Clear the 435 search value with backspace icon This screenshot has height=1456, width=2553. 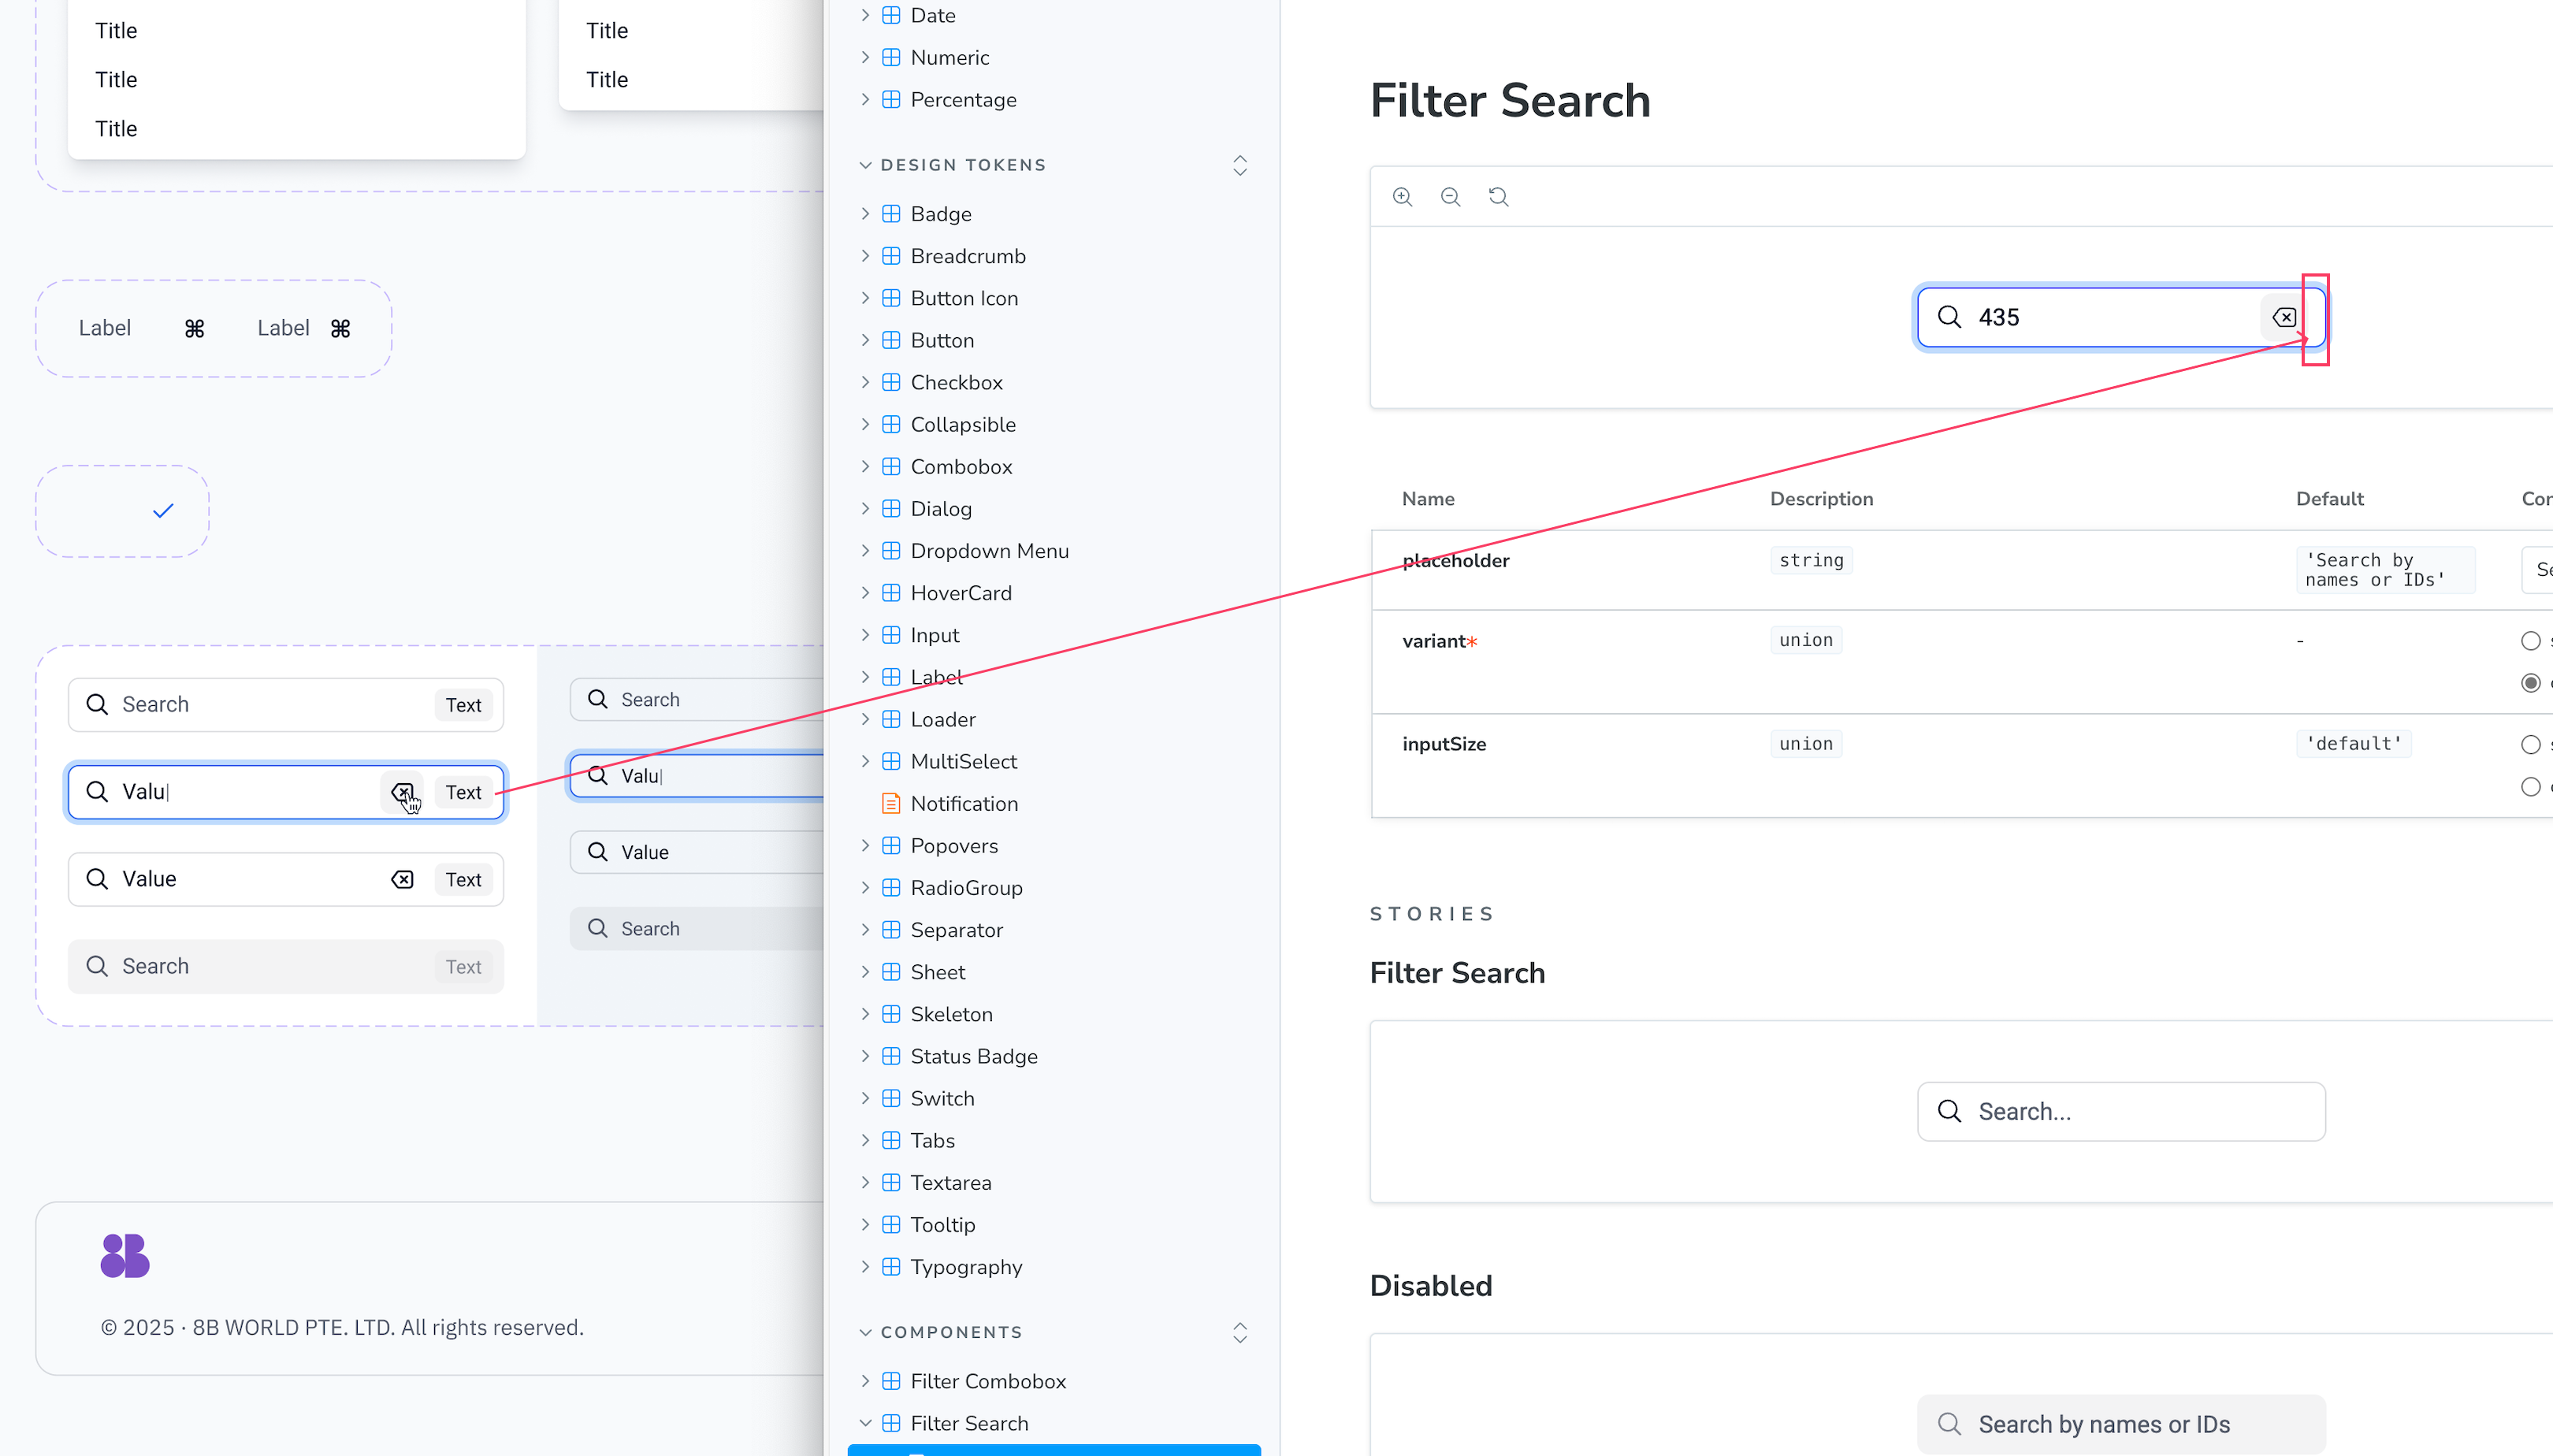pos(2284,317)
